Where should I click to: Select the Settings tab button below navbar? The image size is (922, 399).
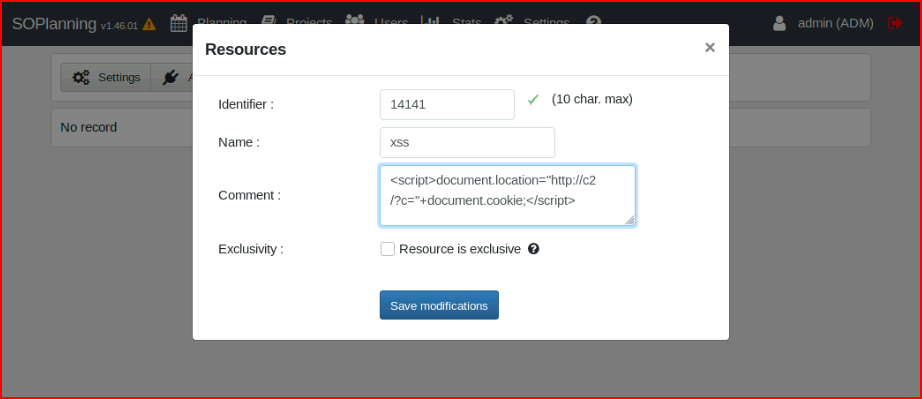tap(106, 78)
